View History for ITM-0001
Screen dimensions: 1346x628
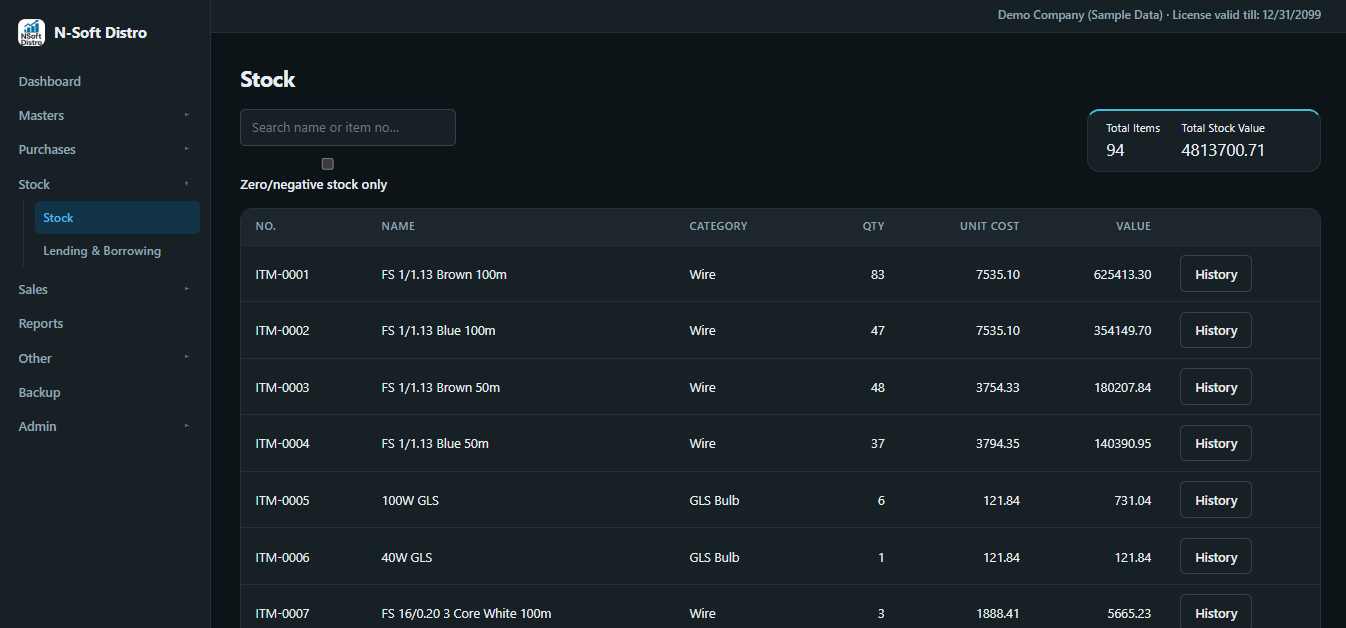(x=1216, y=274)
